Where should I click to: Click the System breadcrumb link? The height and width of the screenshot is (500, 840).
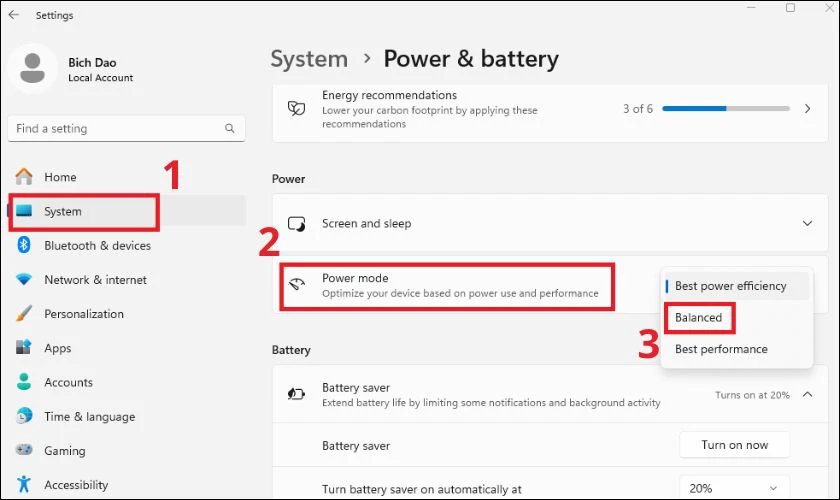click(x=311, y=59)
